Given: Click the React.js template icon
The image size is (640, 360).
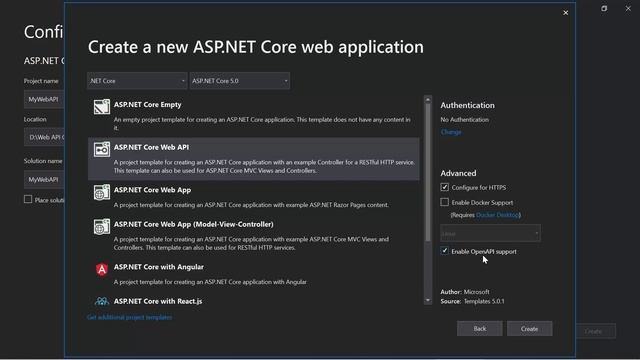Looking at the screenshot, I should [x=102, y=301].
